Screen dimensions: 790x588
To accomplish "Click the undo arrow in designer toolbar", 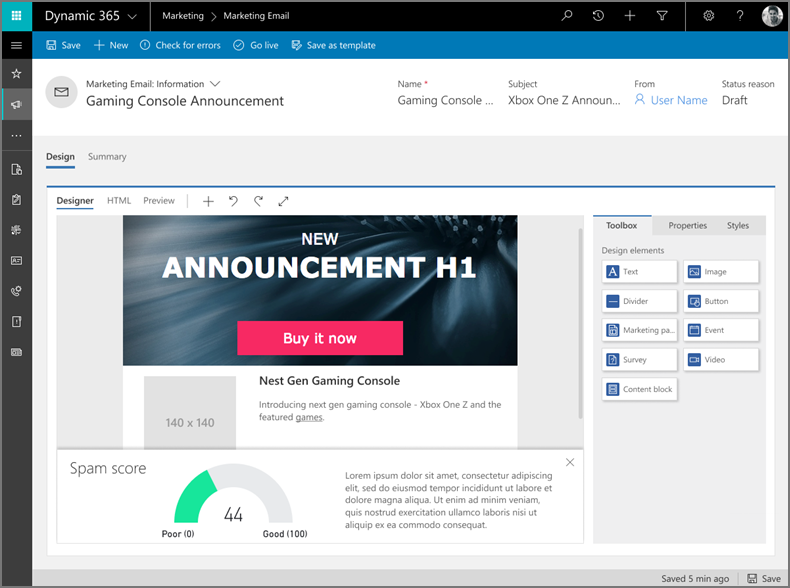I will tap(233, 201).
